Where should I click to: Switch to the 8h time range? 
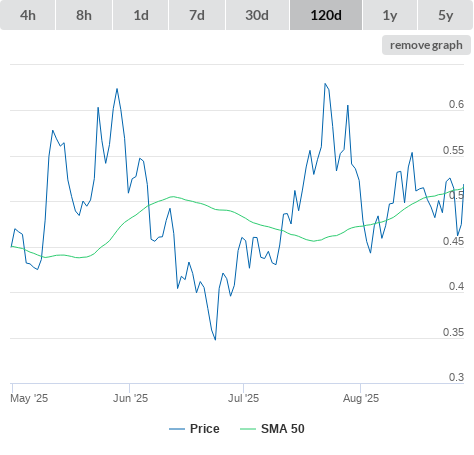pyautogui.click(x=84, y=15)
